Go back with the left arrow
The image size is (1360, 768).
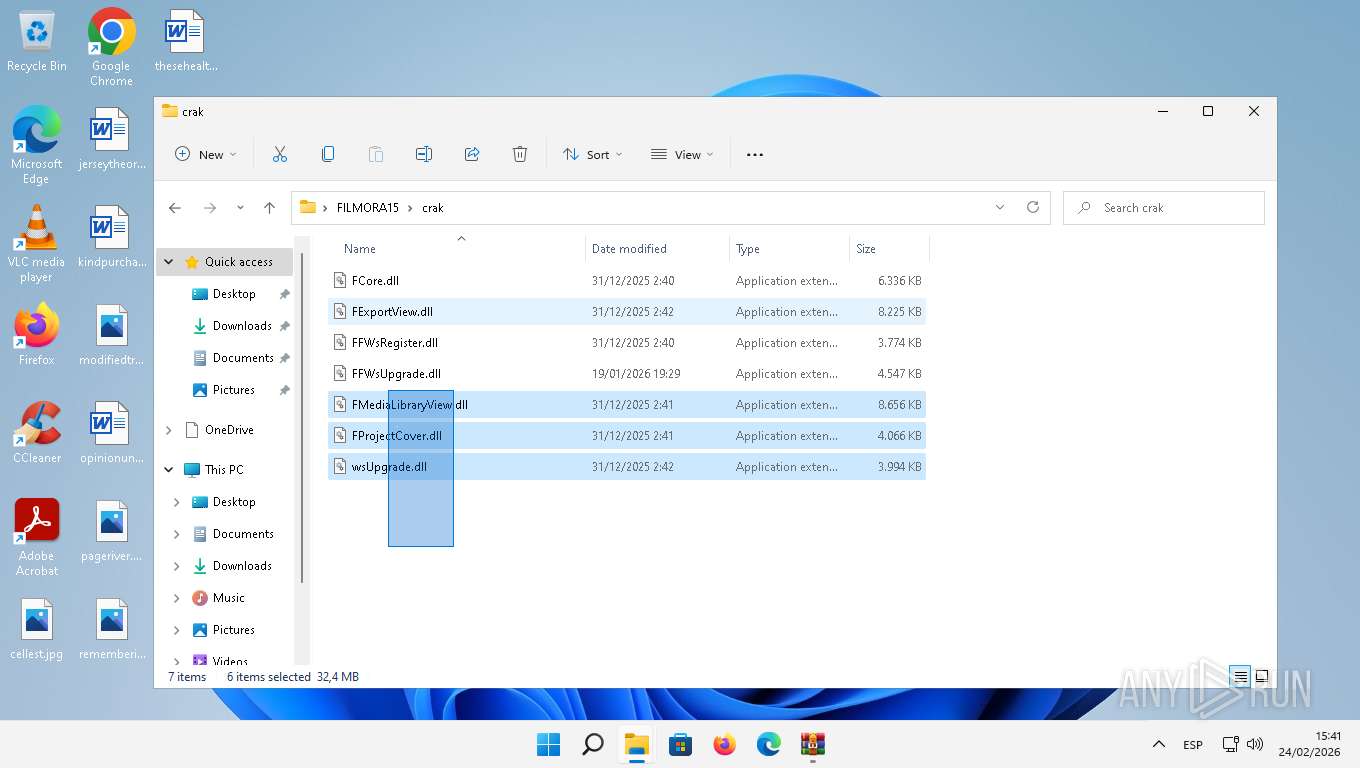pos(175,208)
